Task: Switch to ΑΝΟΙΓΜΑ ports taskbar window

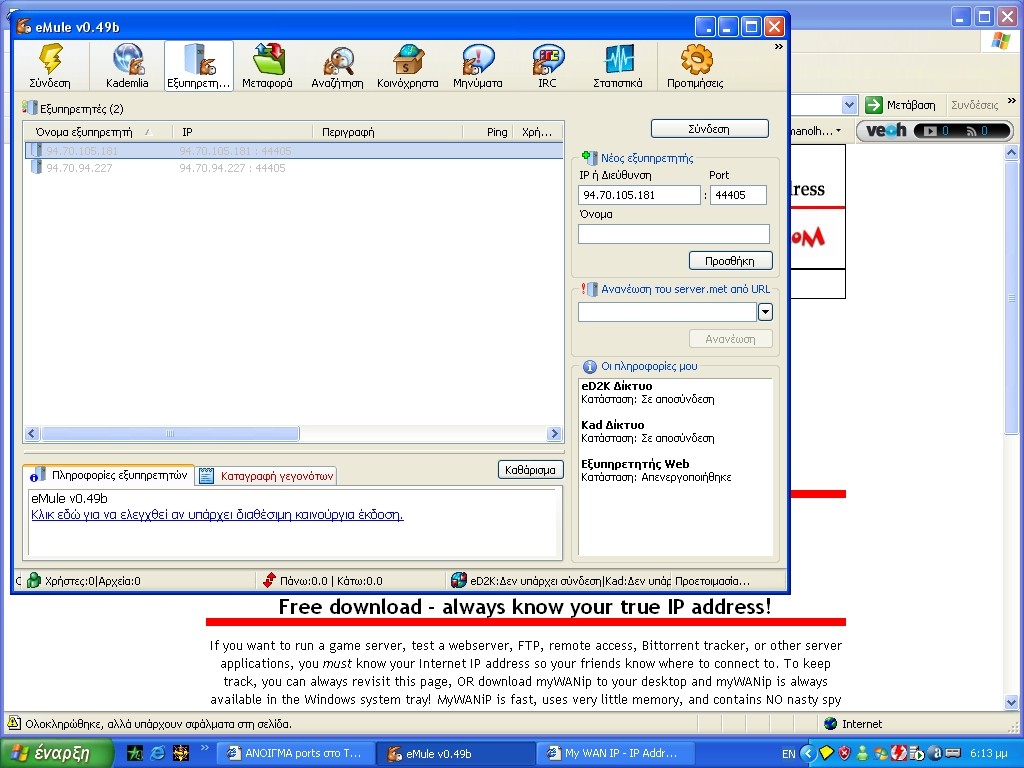Action: click(x=295, y=753)
